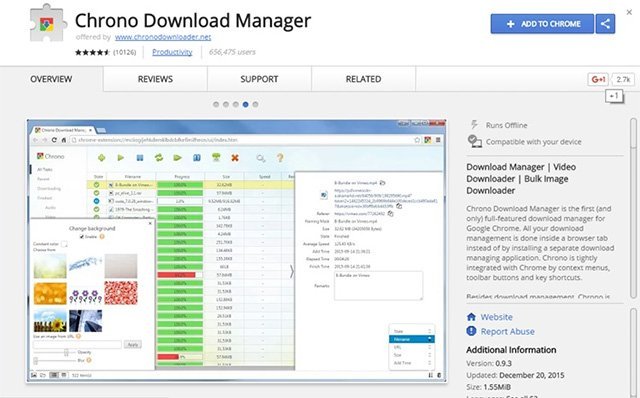Click the yellow question-mark Help icon in preview
Screen dimensions: 640x398
click(280, 158)
